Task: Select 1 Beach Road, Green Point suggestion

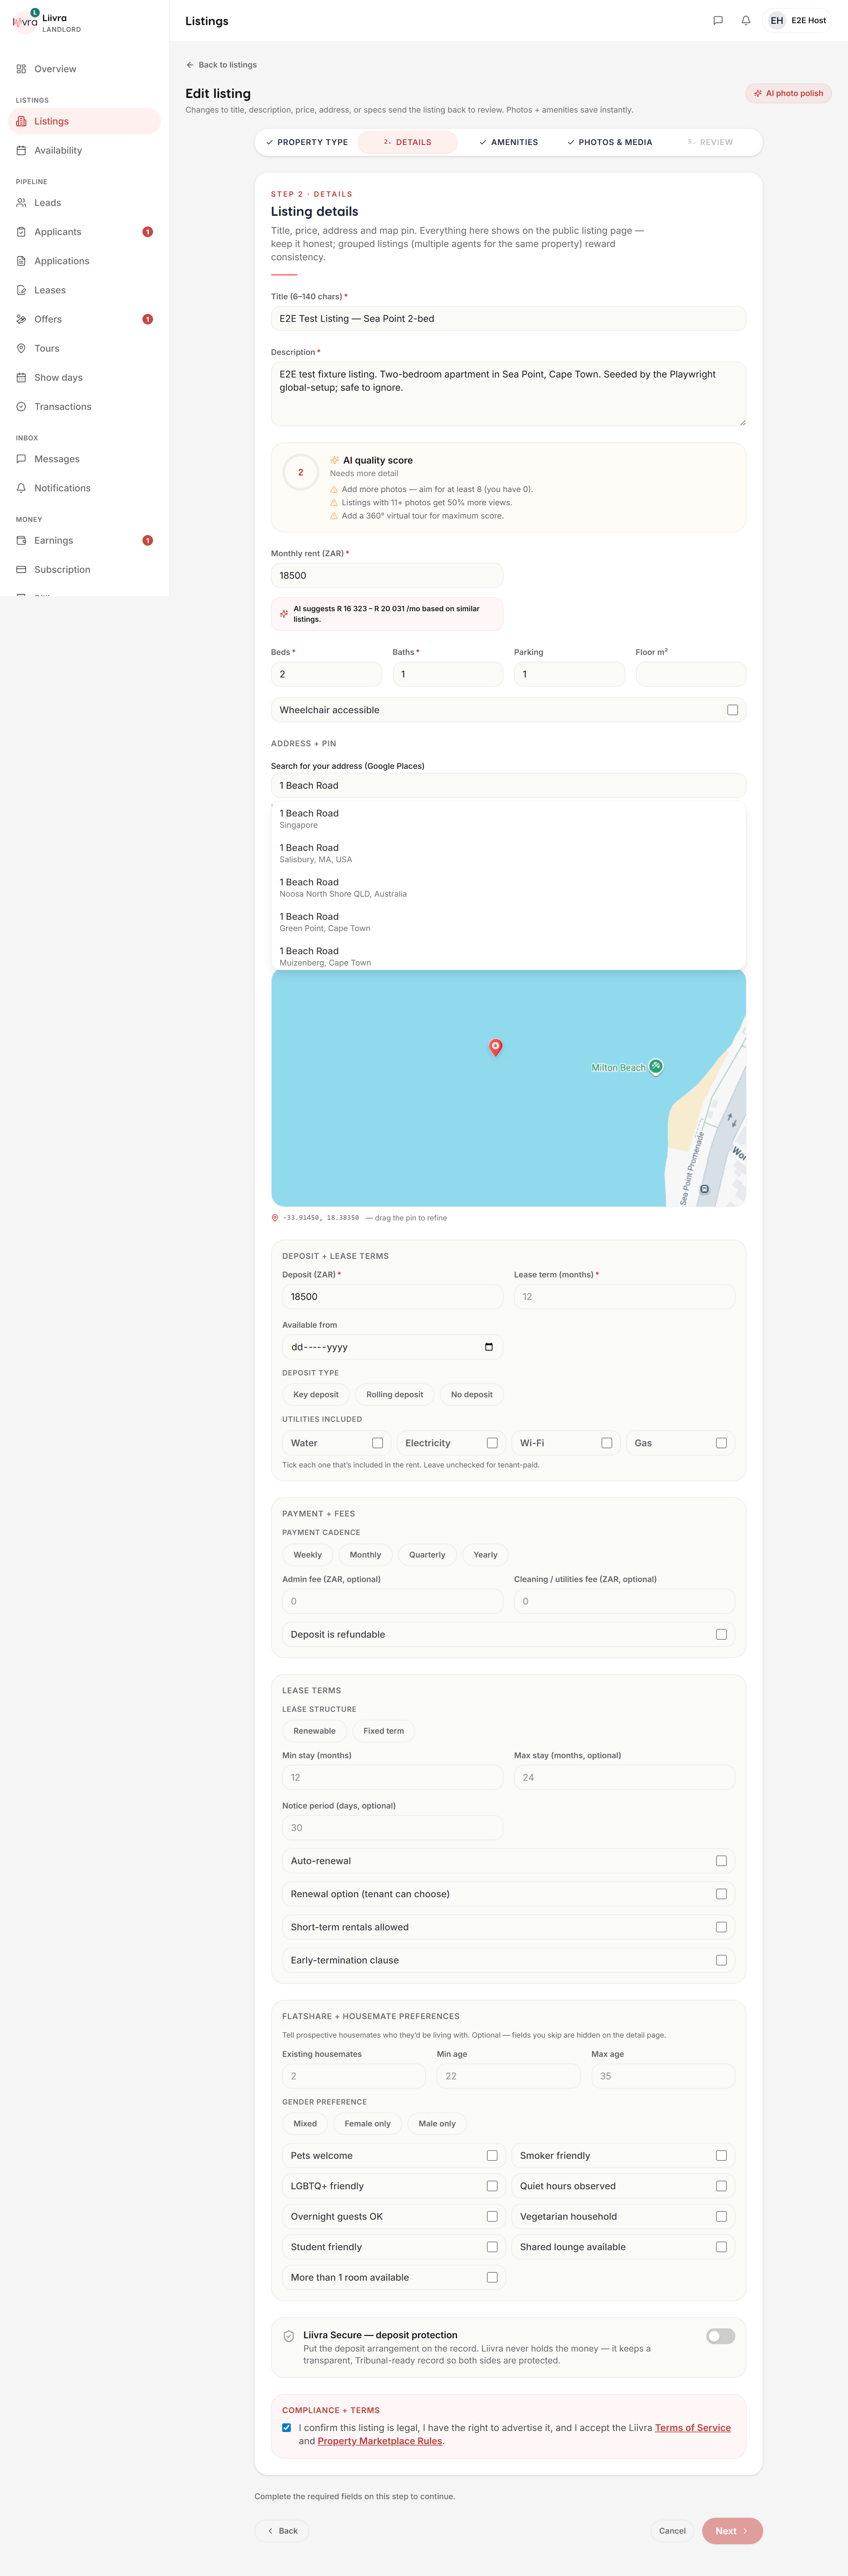Action: [508, 922]
